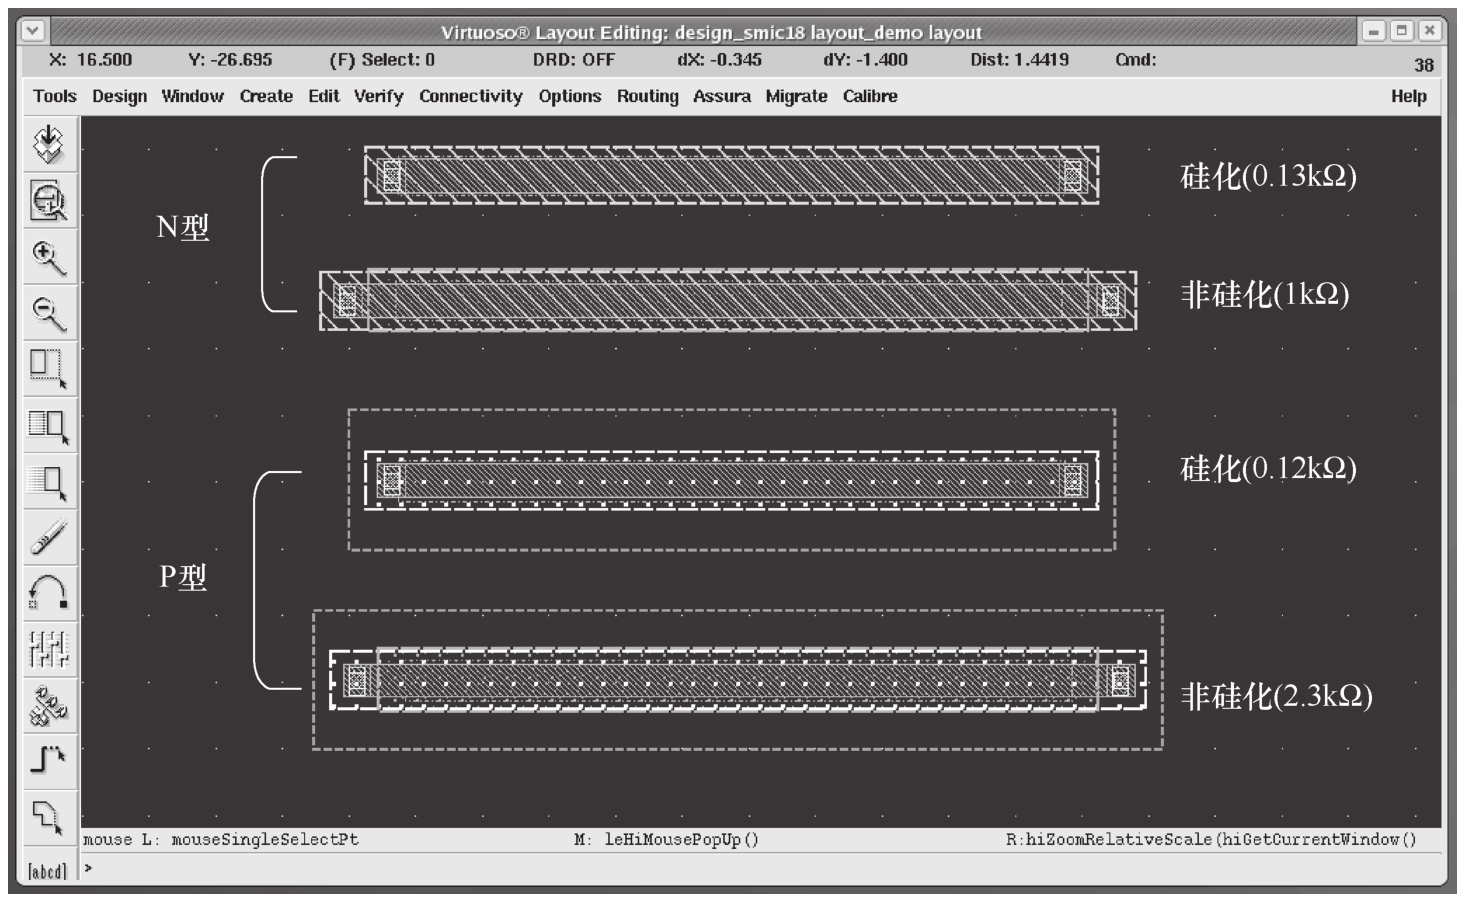This screenshot has width=1461, height=897.
Task: Click the Undo curved-arrow icon
Action: pos(48,593)
